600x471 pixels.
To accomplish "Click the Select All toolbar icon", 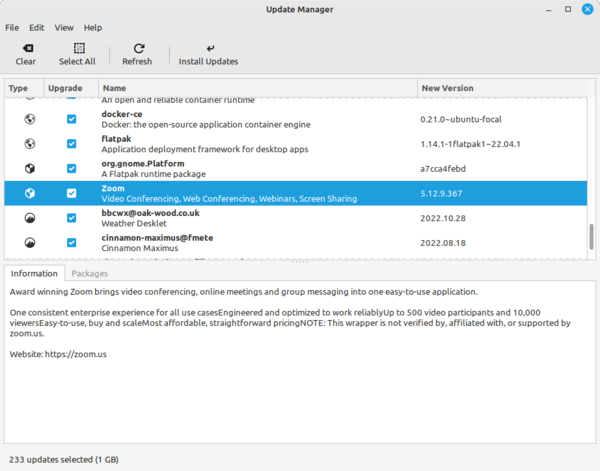I will pos(77,48).
